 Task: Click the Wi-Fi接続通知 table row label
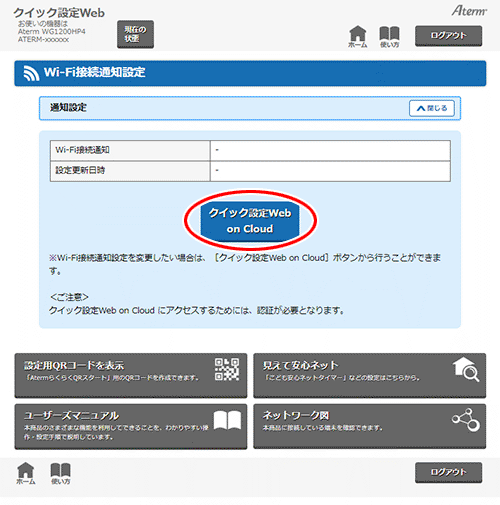point(82,150)
